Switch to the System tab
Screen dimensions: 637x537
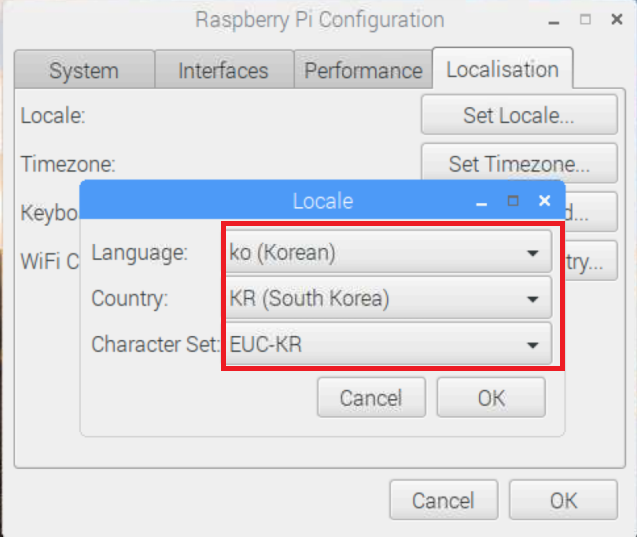point(84,70)
